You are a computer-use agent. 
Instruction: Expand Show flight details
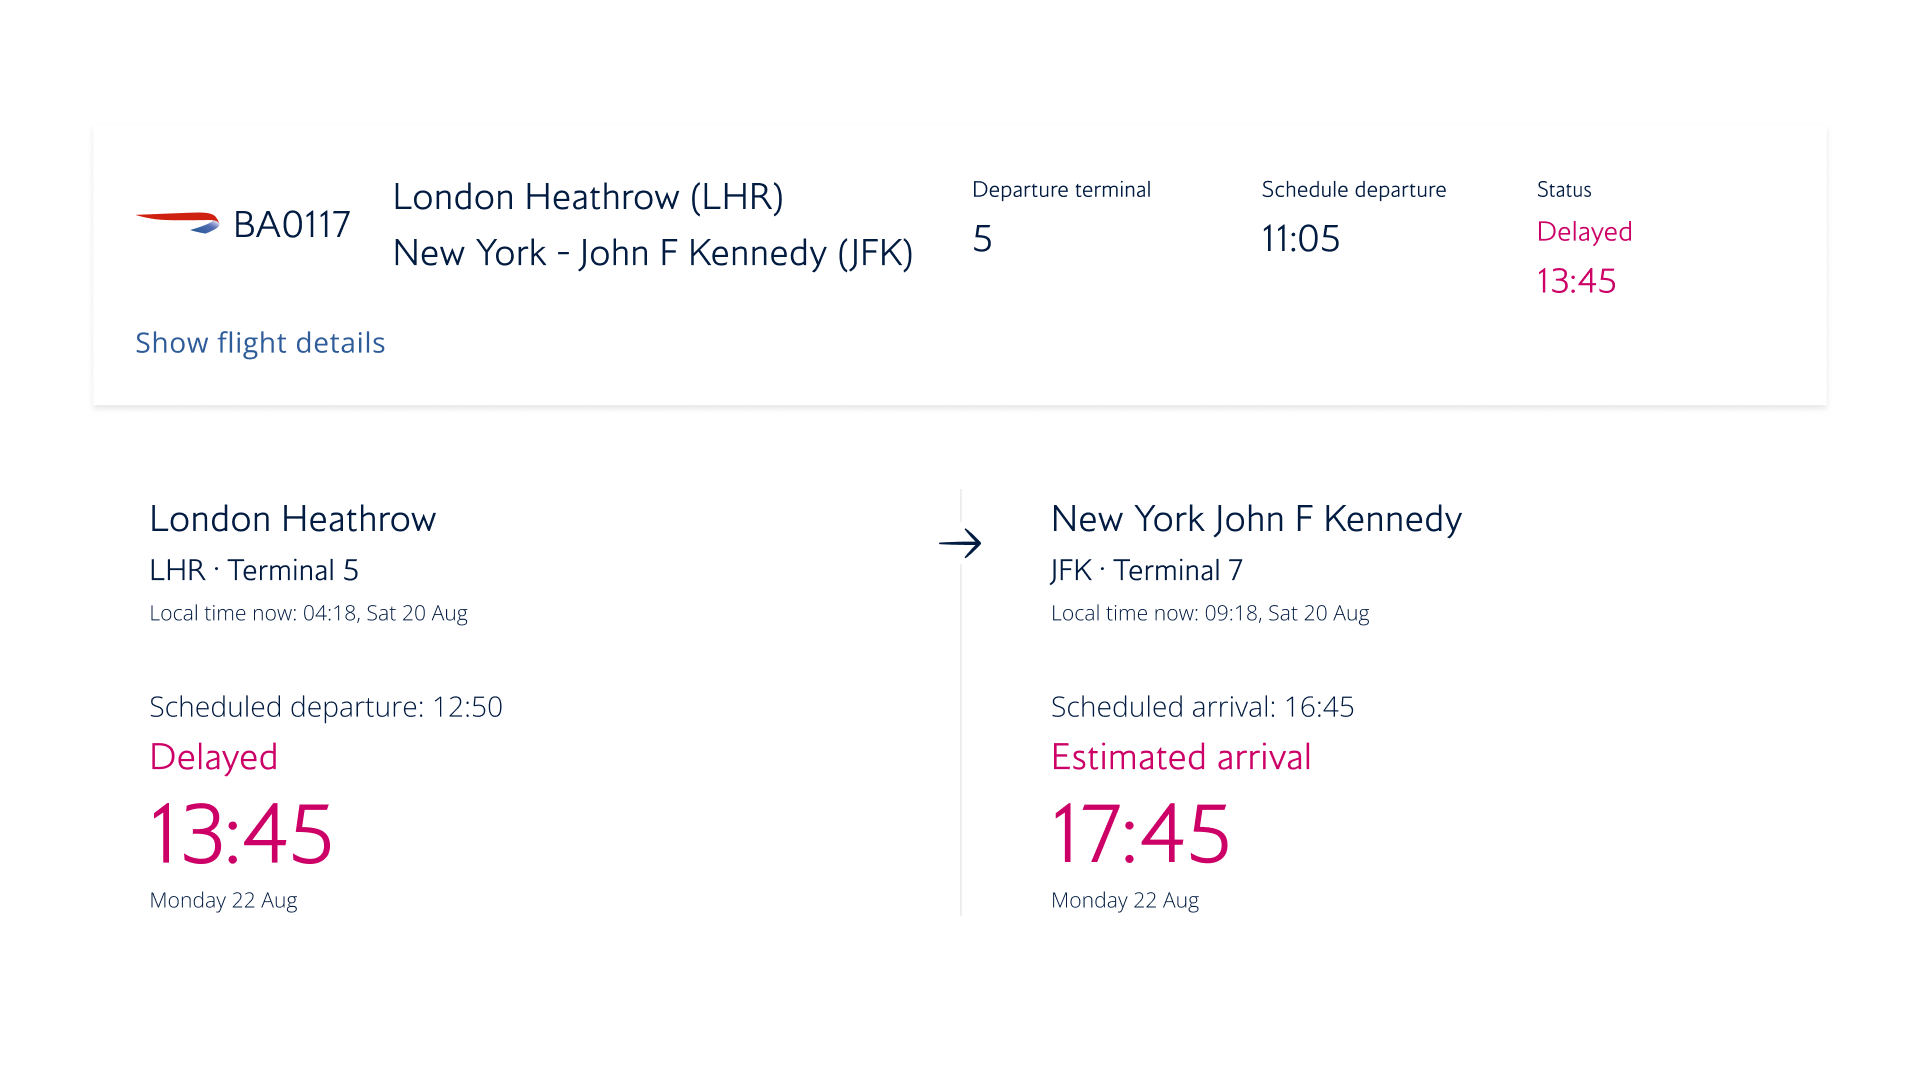(x=260, y=343)
